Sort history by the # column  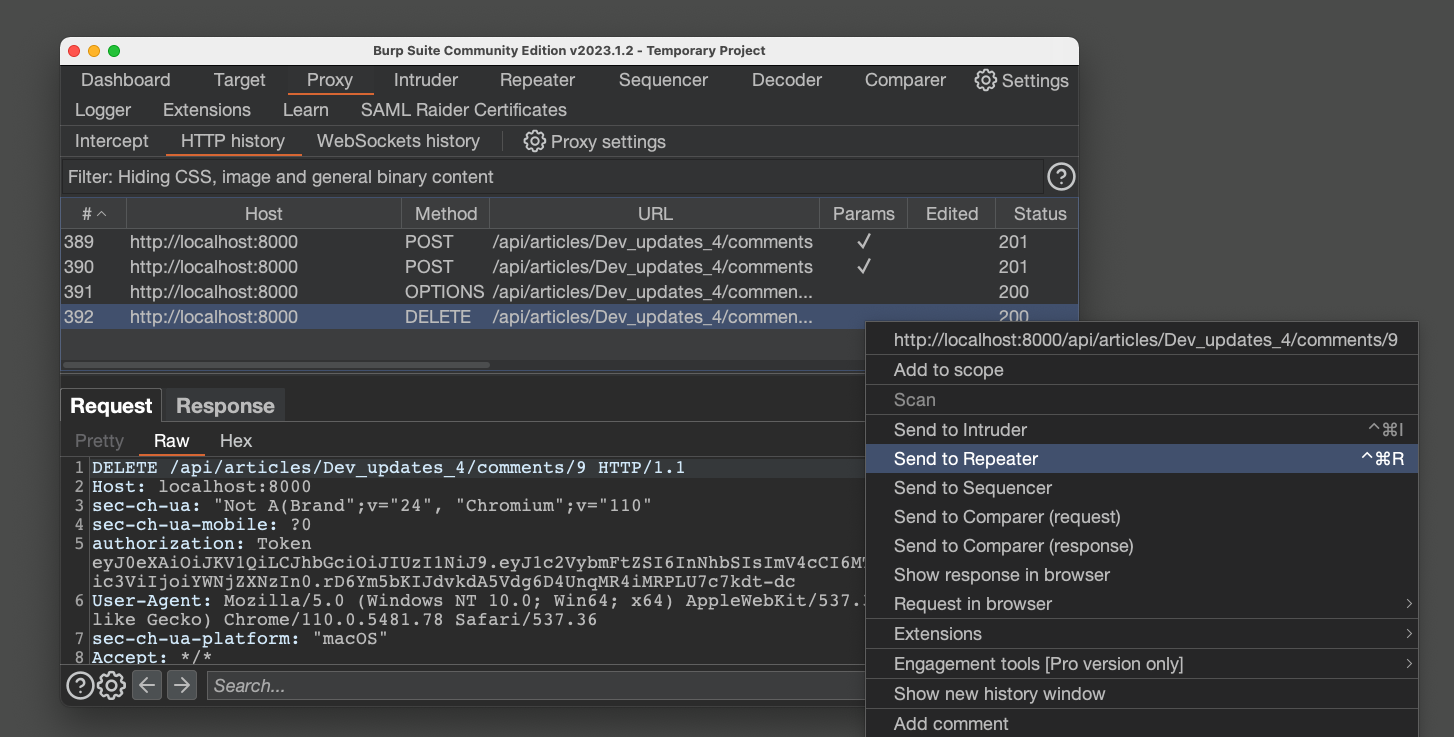tap(93, 213)
